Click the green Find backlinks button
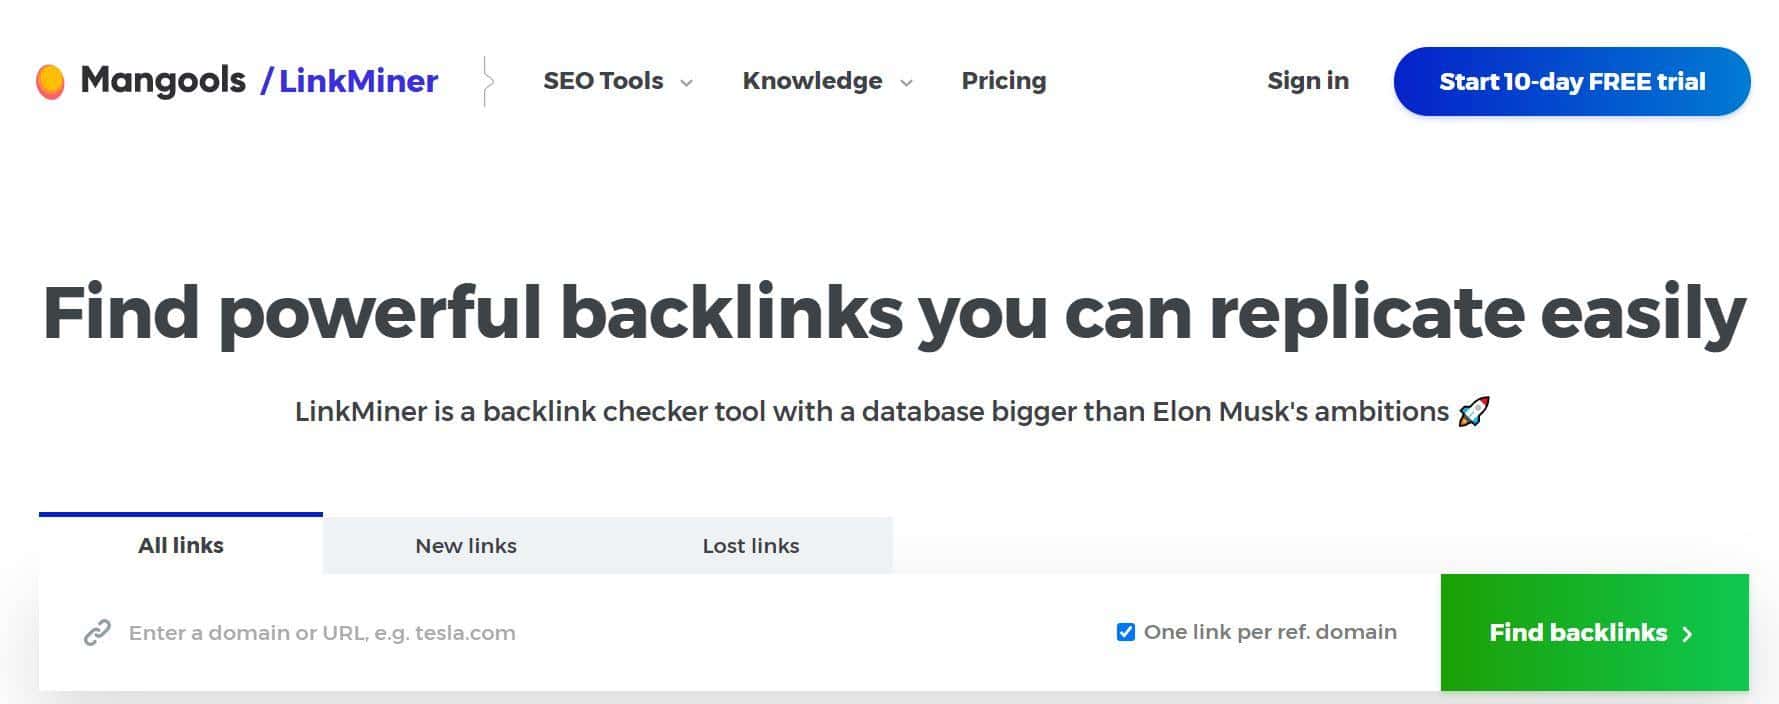This screenshot has height=704, width=1779. click(1595, 632)
